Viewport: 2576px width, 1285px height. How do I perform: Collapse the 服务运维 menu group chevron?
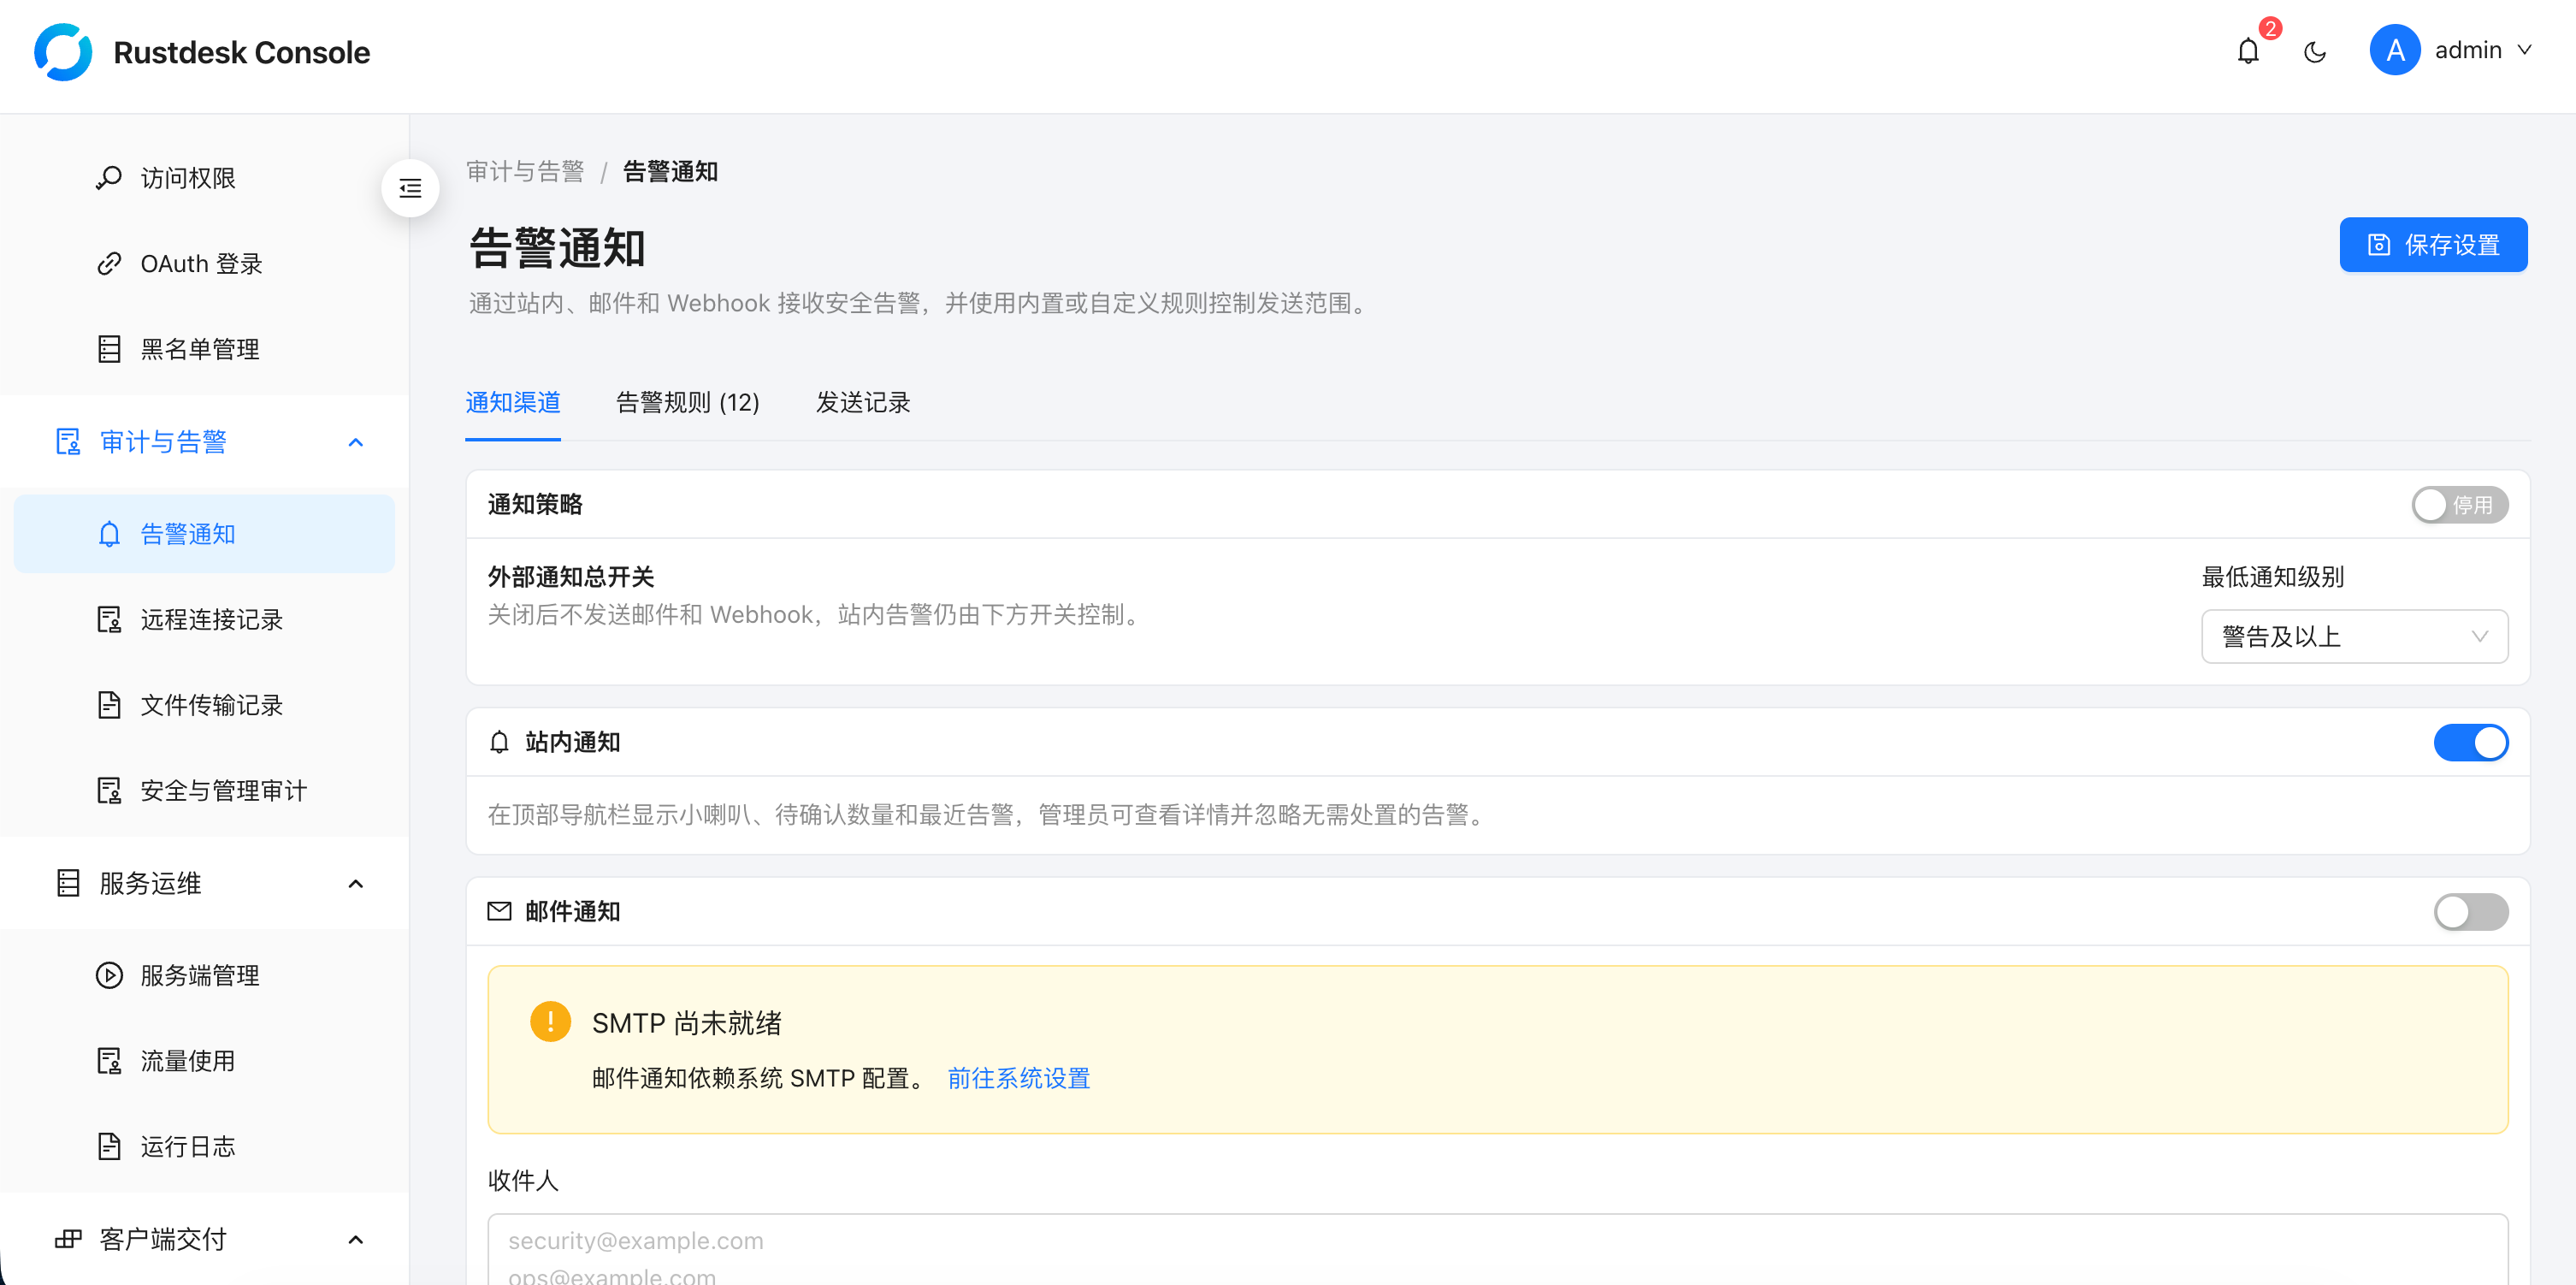coord(355,883)
